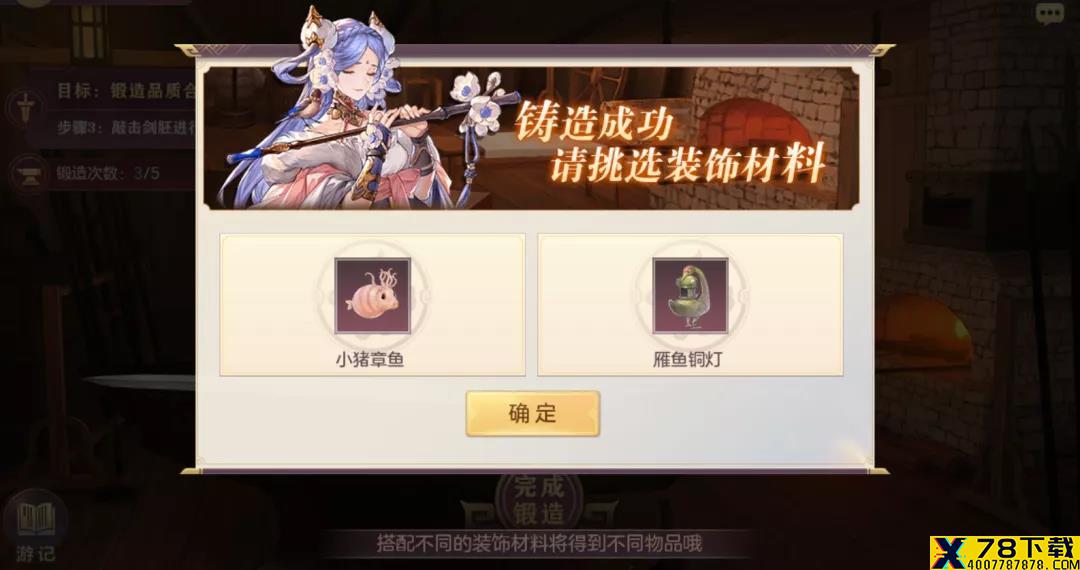Viewport: 1080px width, 570px height.
Task: Click the 雁鱼铜灯 label text
Action: pos(687,359)
